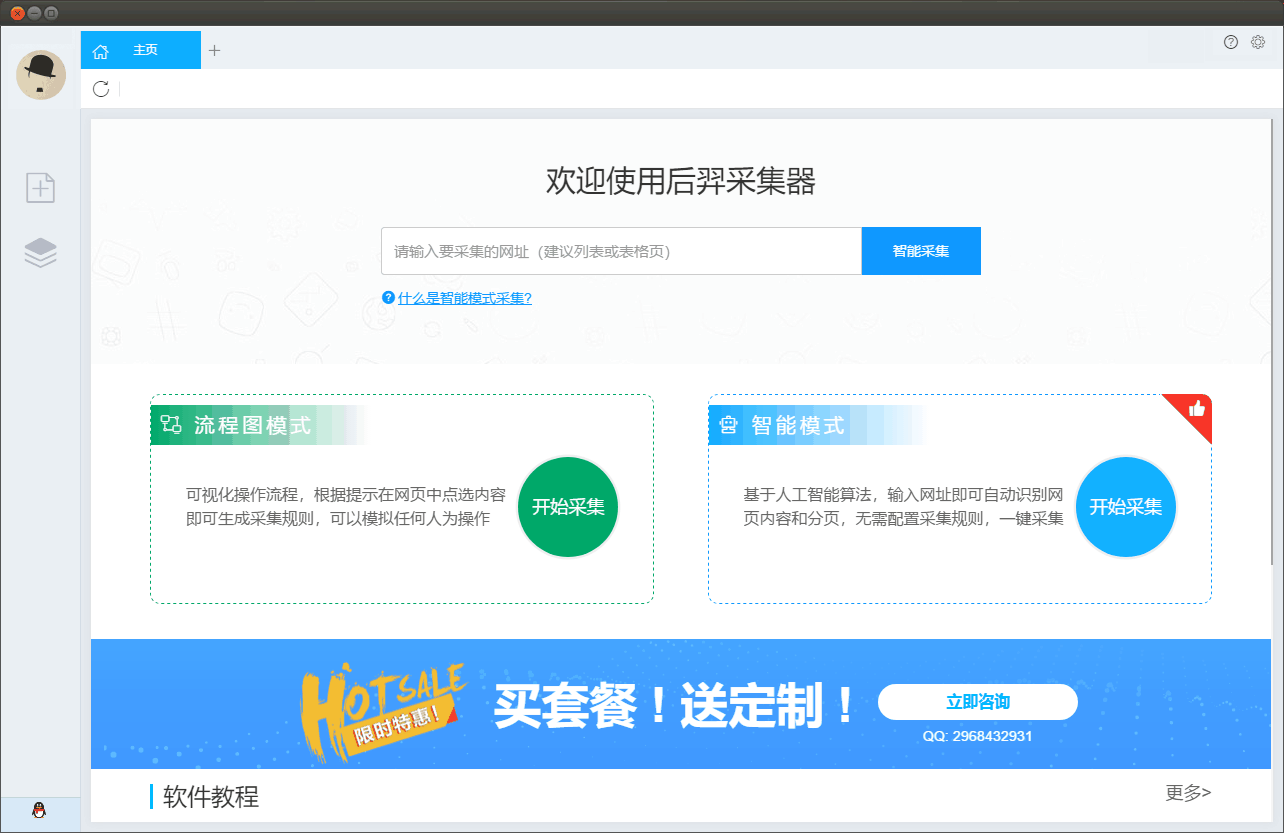Click the flowchart icon beside 流程图模式
Viewport: 1284px width, 833px height.
[171, 425]
